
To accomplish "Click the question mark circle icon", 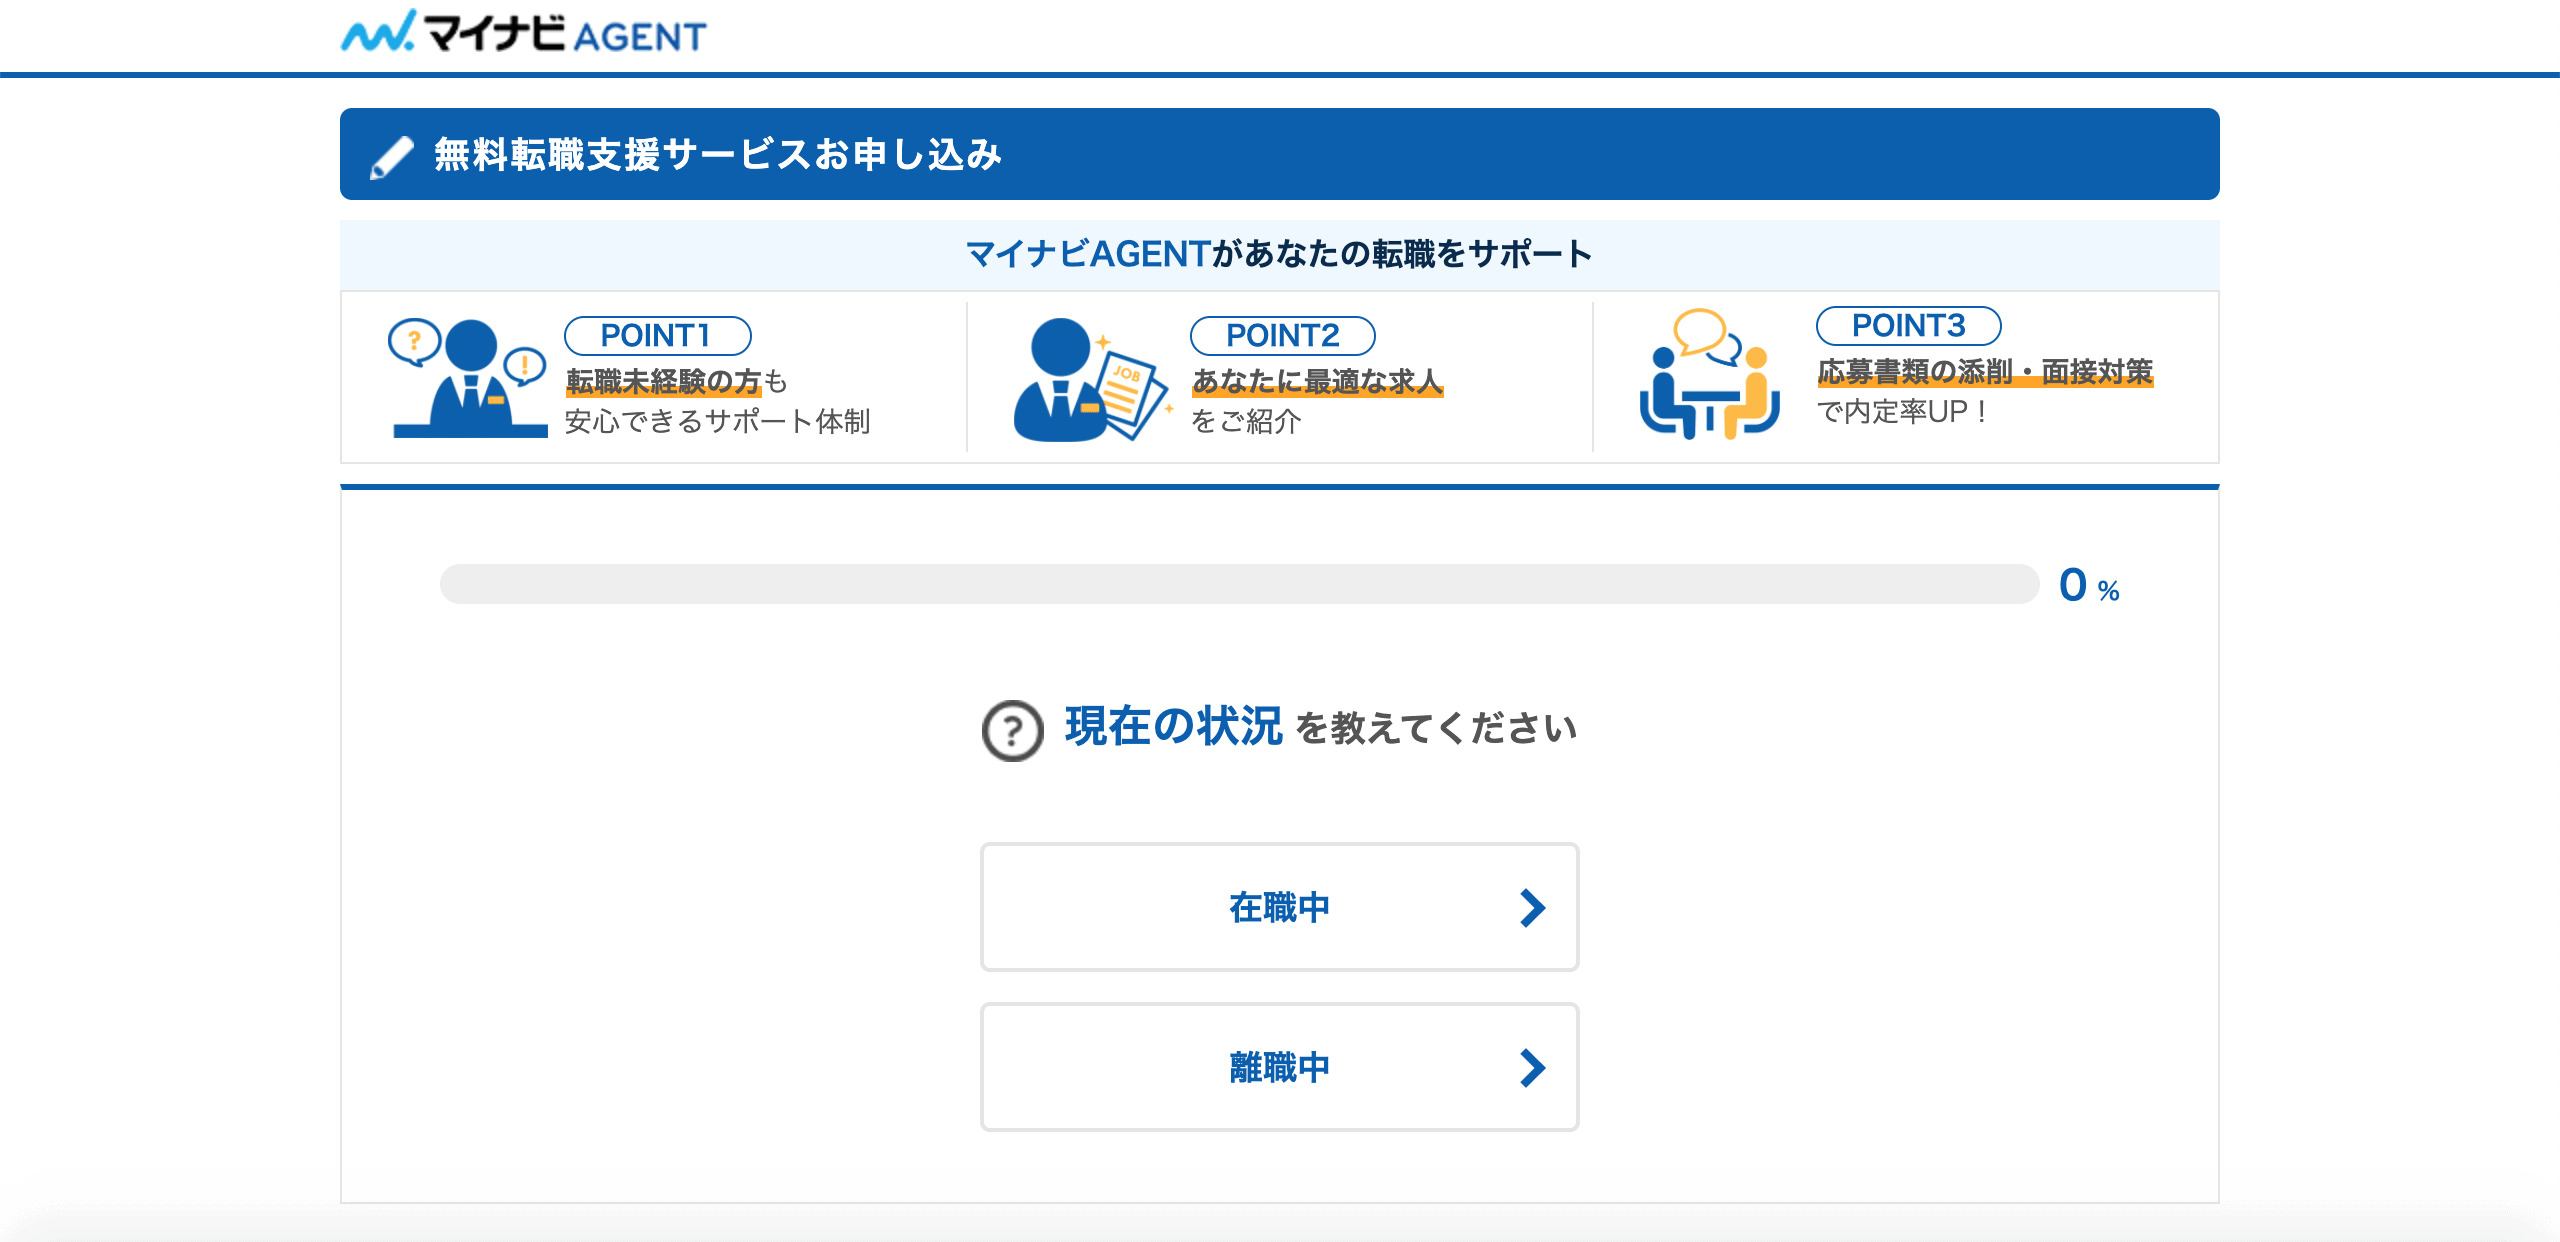I will click(x=1012, y=730).
